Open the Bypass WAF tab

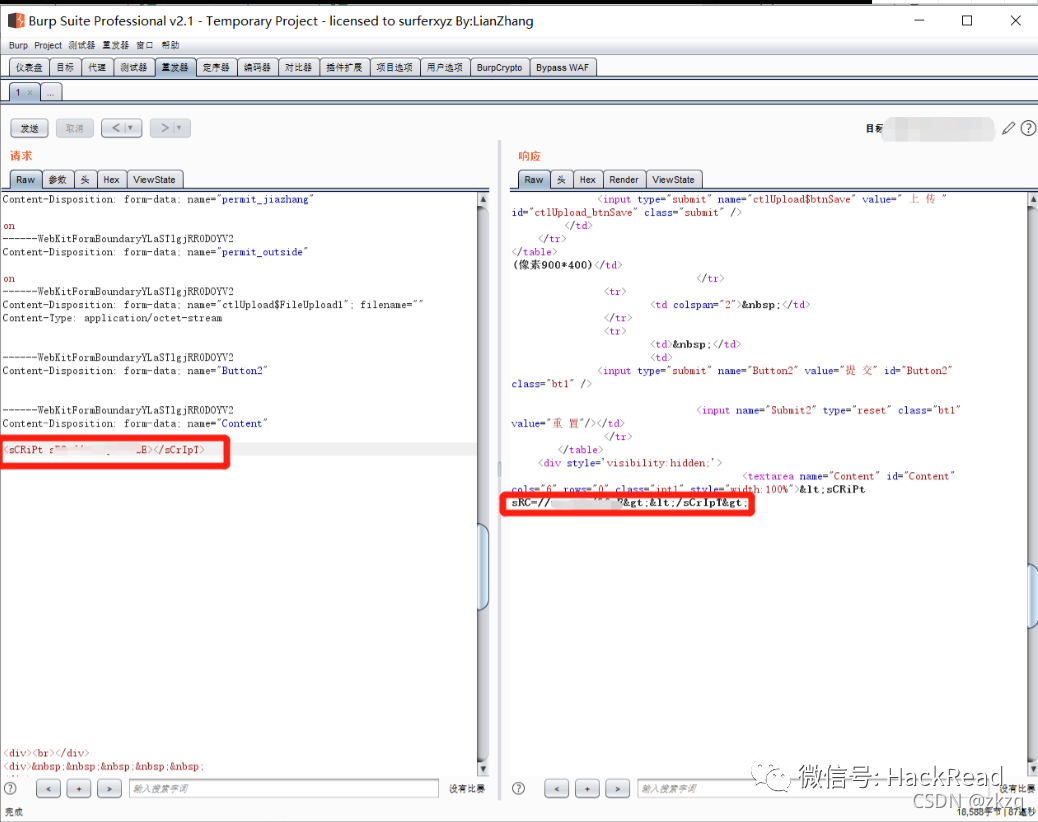click(562, 68)
